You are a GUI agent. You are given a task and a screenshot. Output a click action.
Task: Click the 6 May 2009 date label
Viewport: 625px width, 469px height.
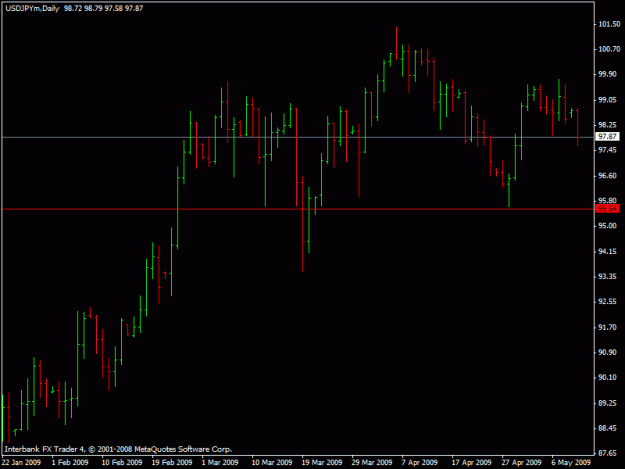pos(571,463)
